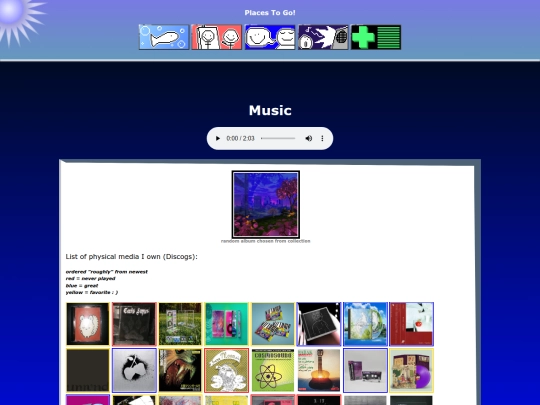Open the sunset guitar album thumbnail
Screen dimensions: 540x405
coord(319,371)
